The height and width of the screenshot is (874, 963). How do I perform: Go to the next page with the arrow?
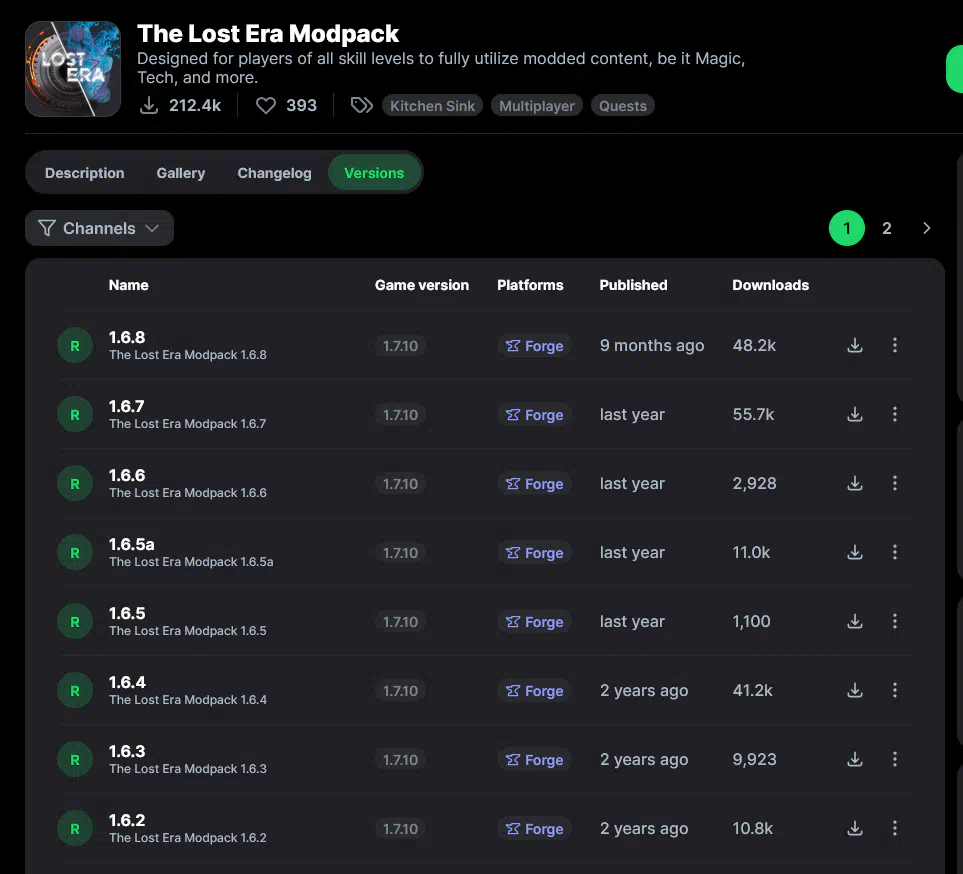(927, 228)
